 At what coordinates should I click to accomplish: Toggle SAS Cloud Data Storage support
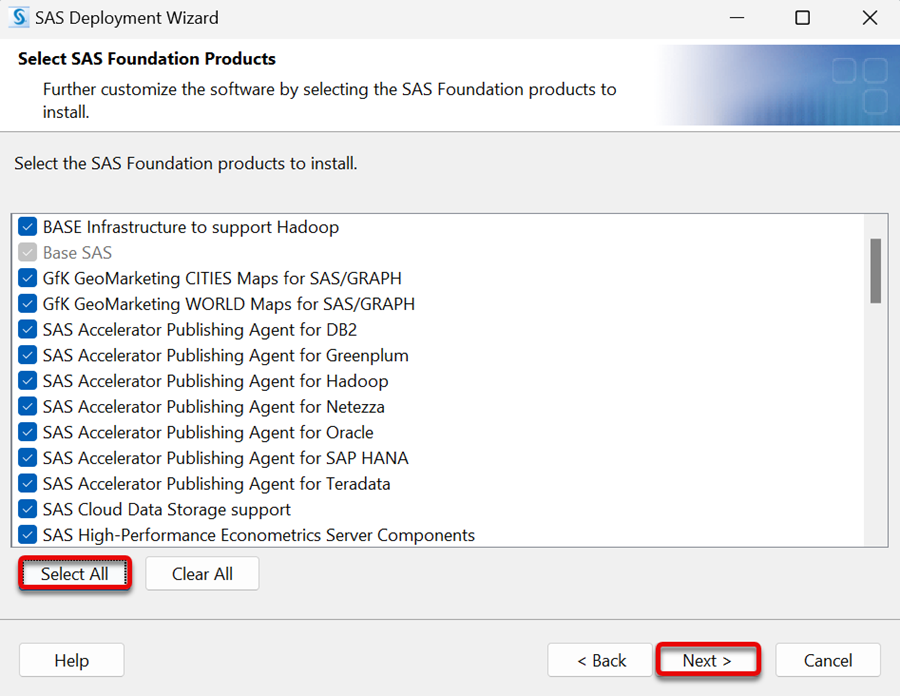[x=28, y=509]
